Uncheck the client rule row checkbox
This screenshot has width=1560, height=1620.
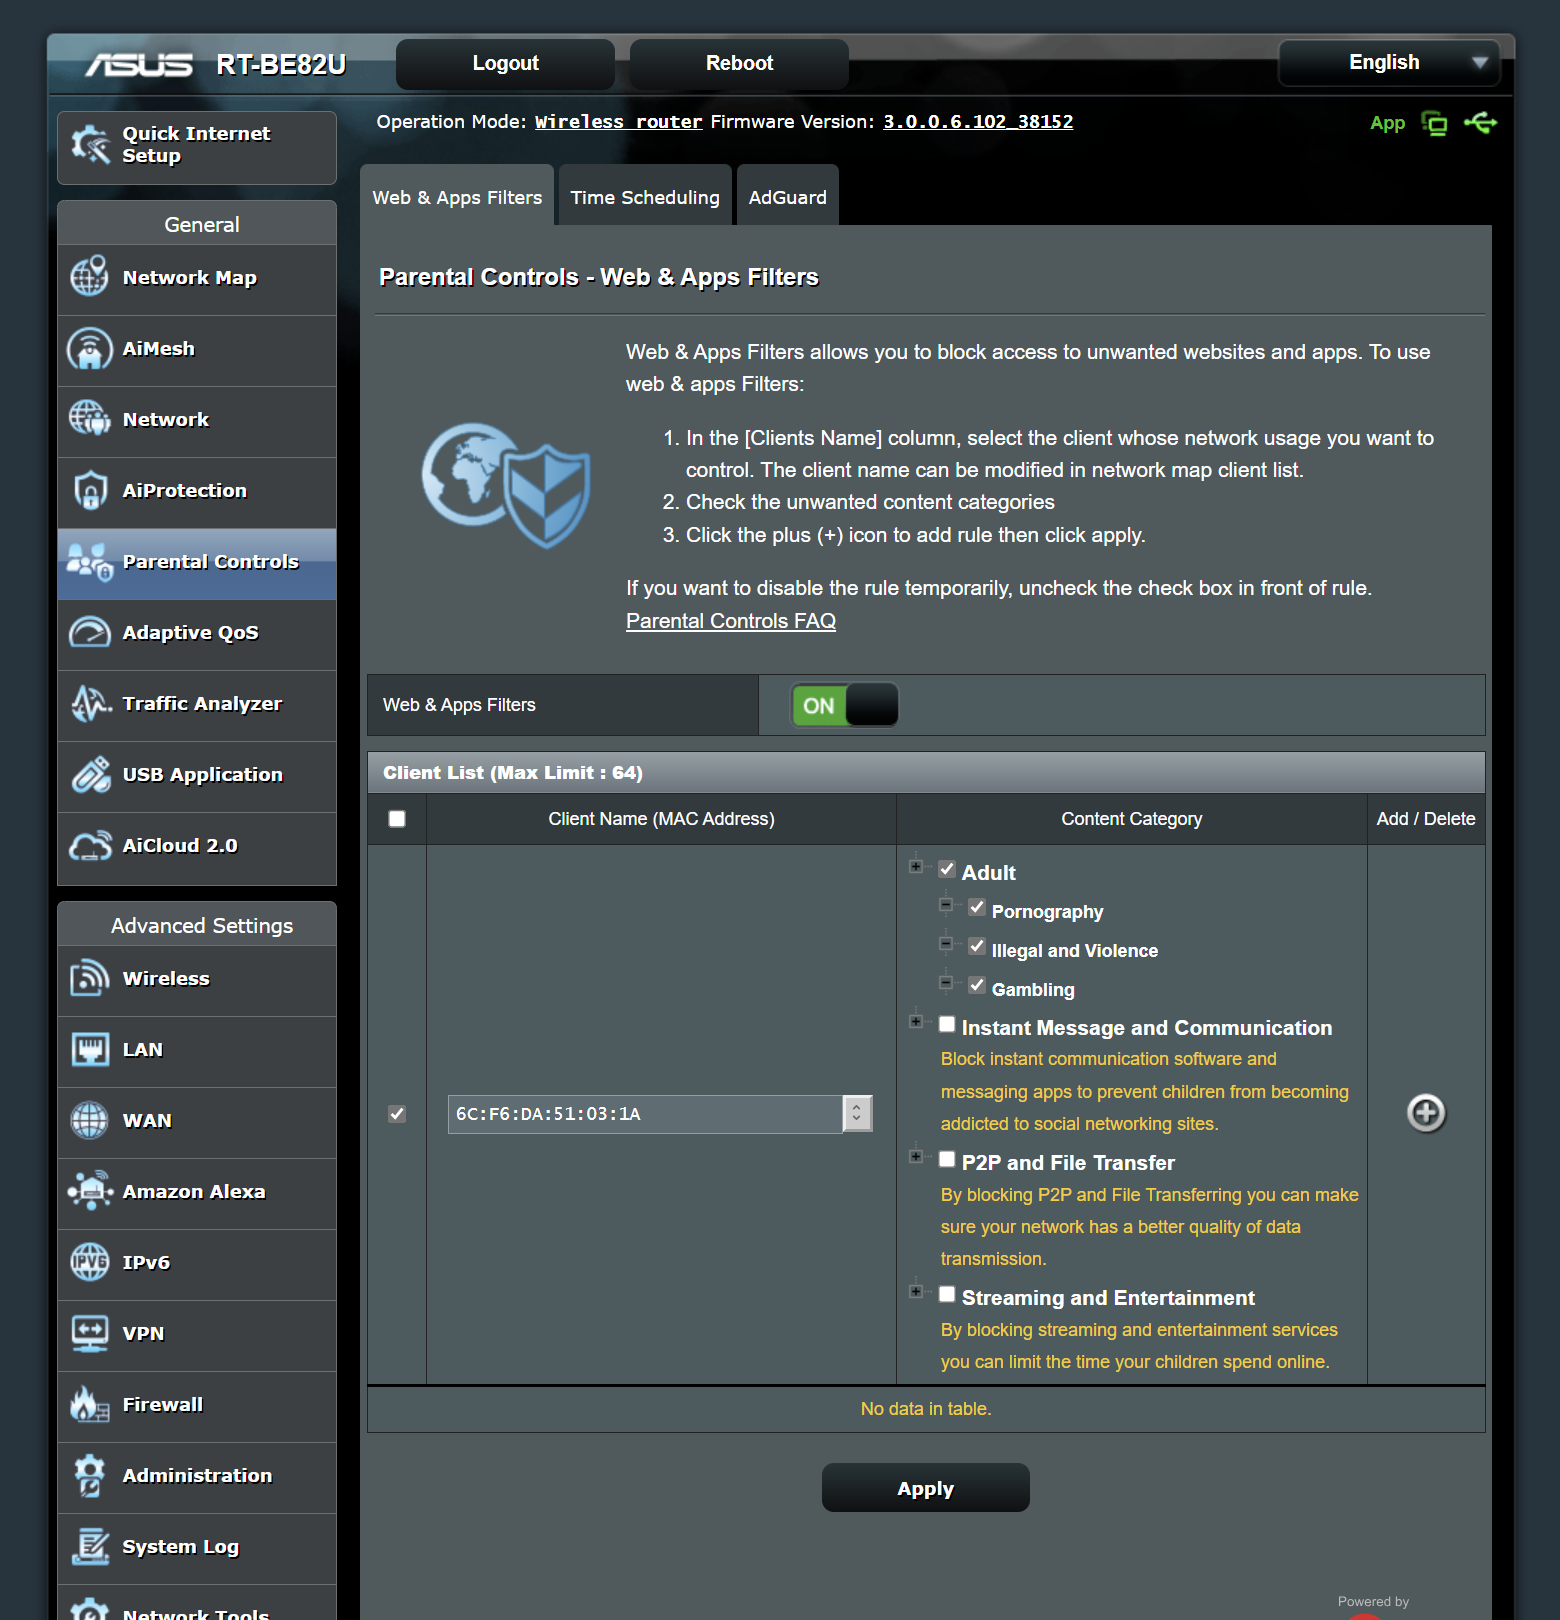397,1114
